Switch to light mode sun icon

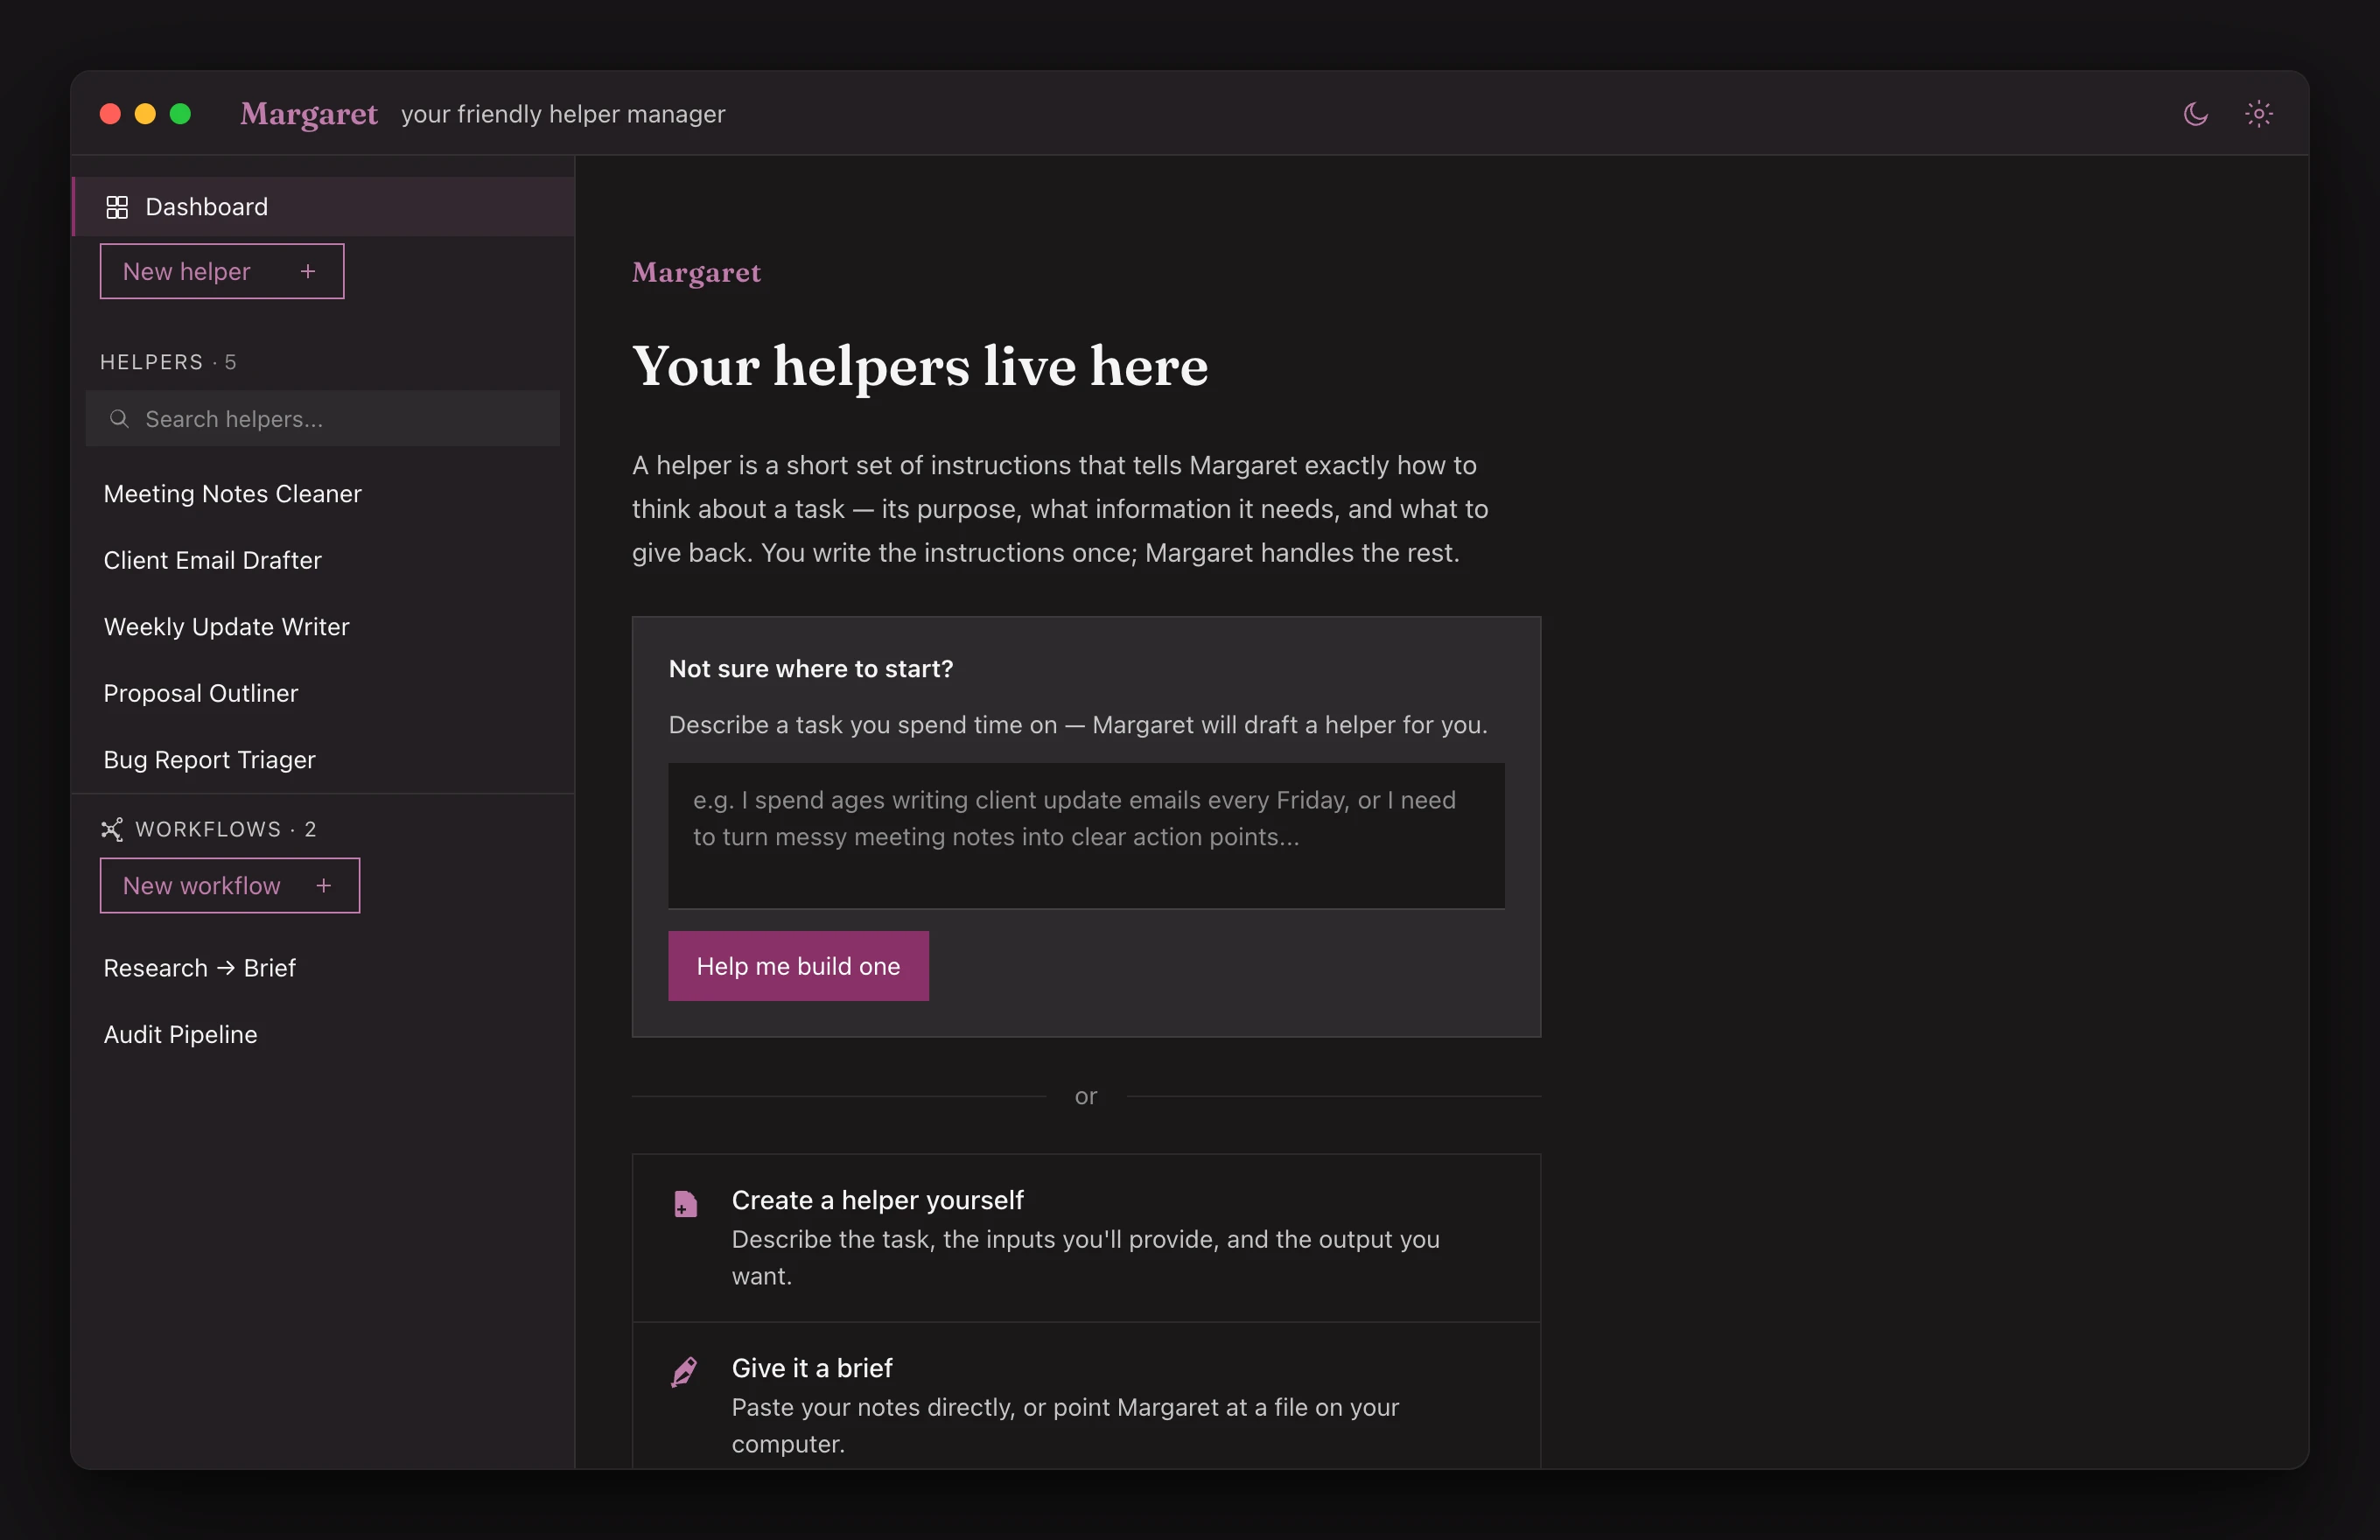coord(2258,114)
